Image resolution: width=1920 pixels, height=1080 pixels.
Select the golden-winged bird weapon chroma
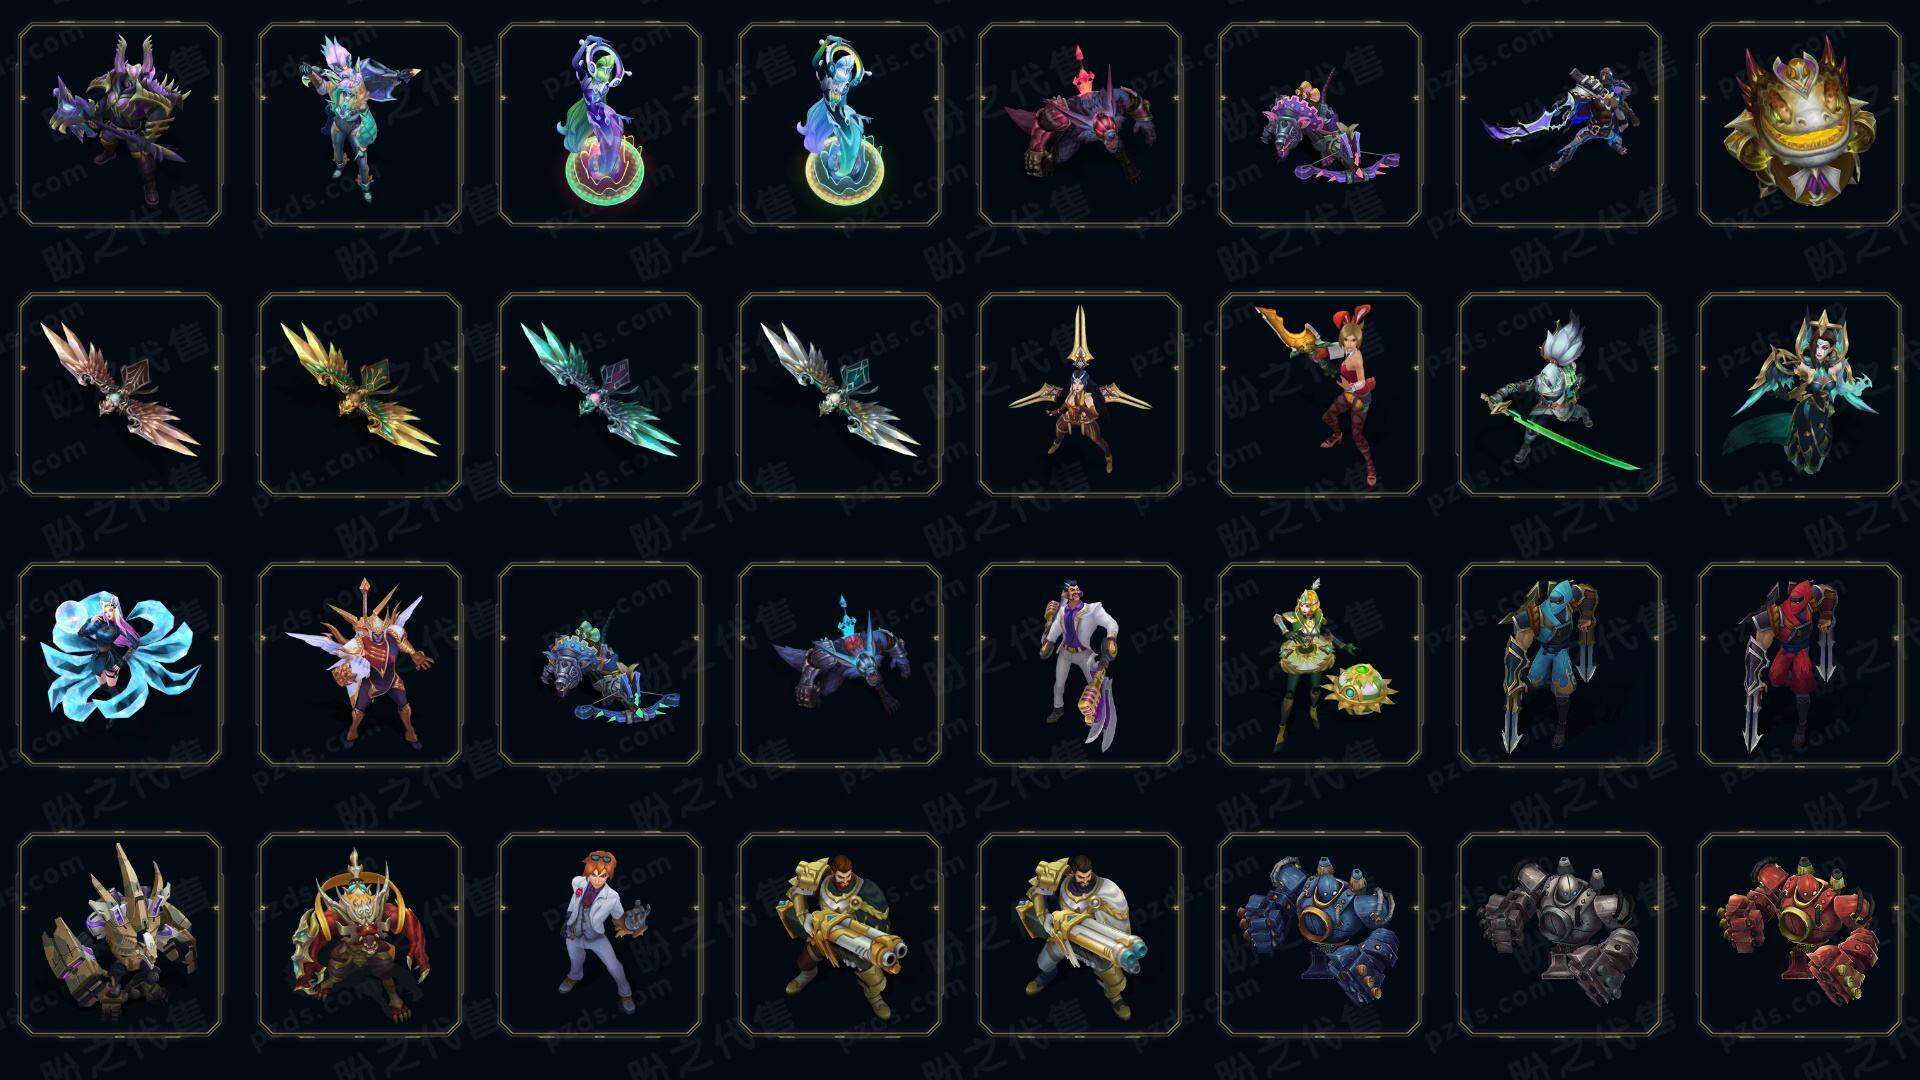coord(359,394)
